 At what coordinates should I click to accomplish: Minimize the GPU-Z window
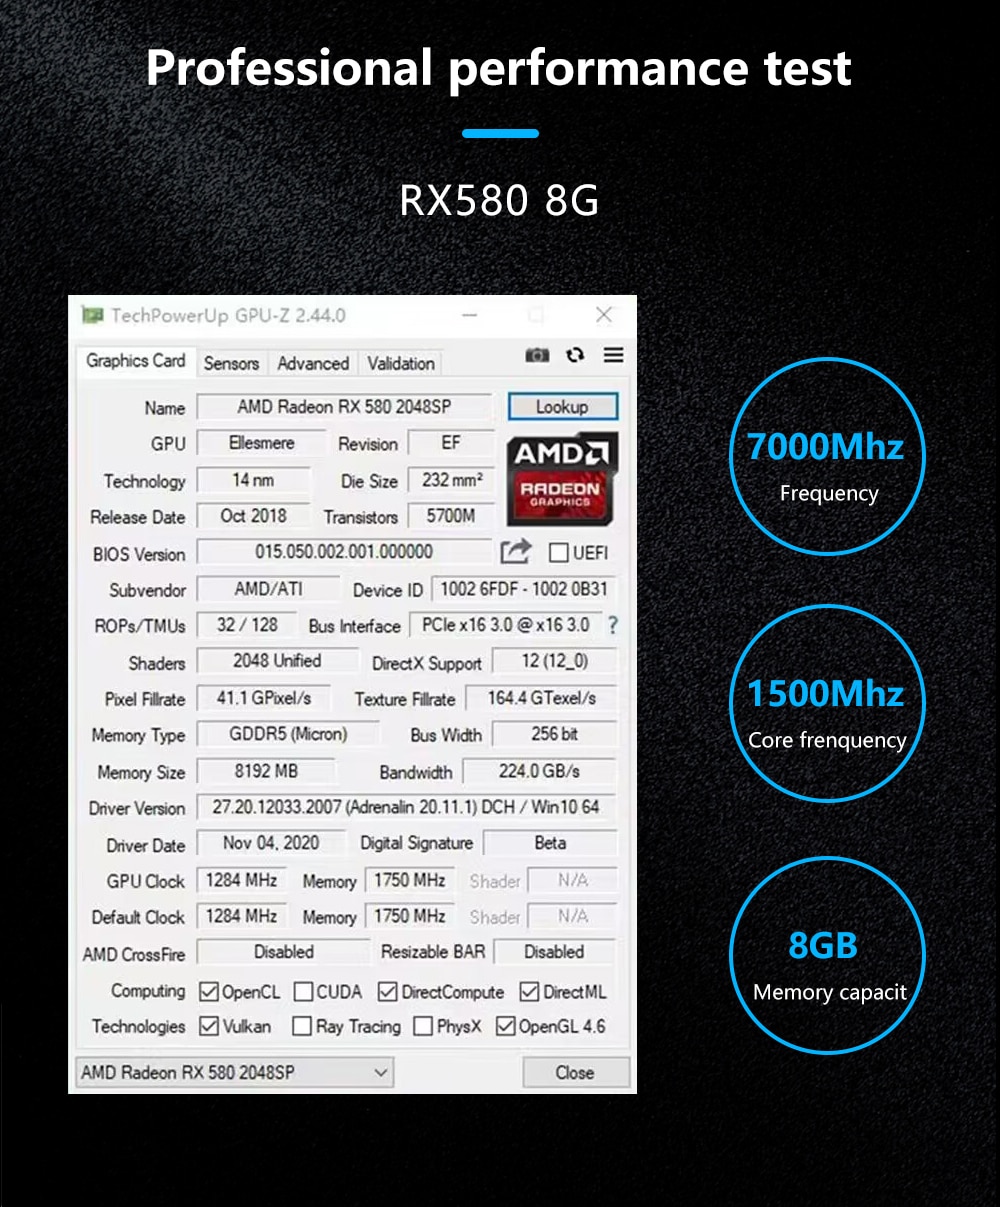[470, 315]
